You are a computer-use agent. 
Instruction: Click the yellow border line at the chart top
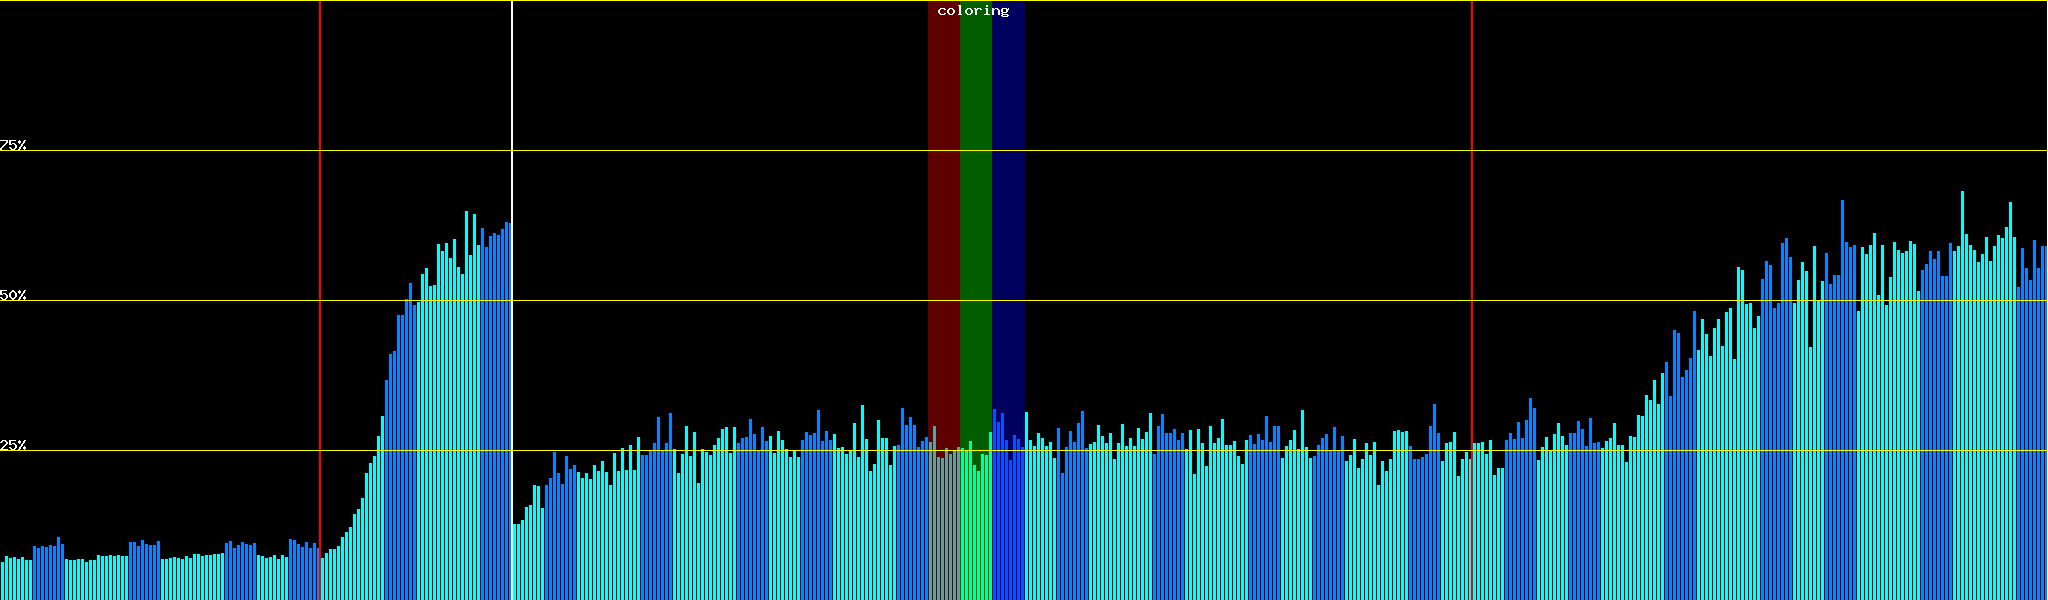(x=1200, y=1)
